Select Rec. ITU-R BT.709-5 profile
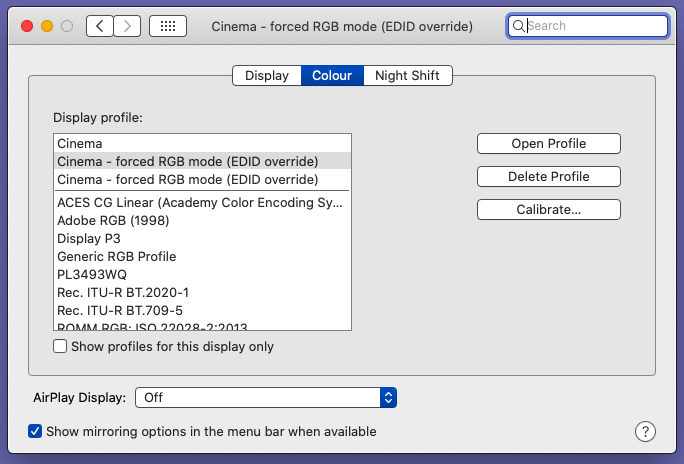This screenshot has height=464, width=684. 202,310
